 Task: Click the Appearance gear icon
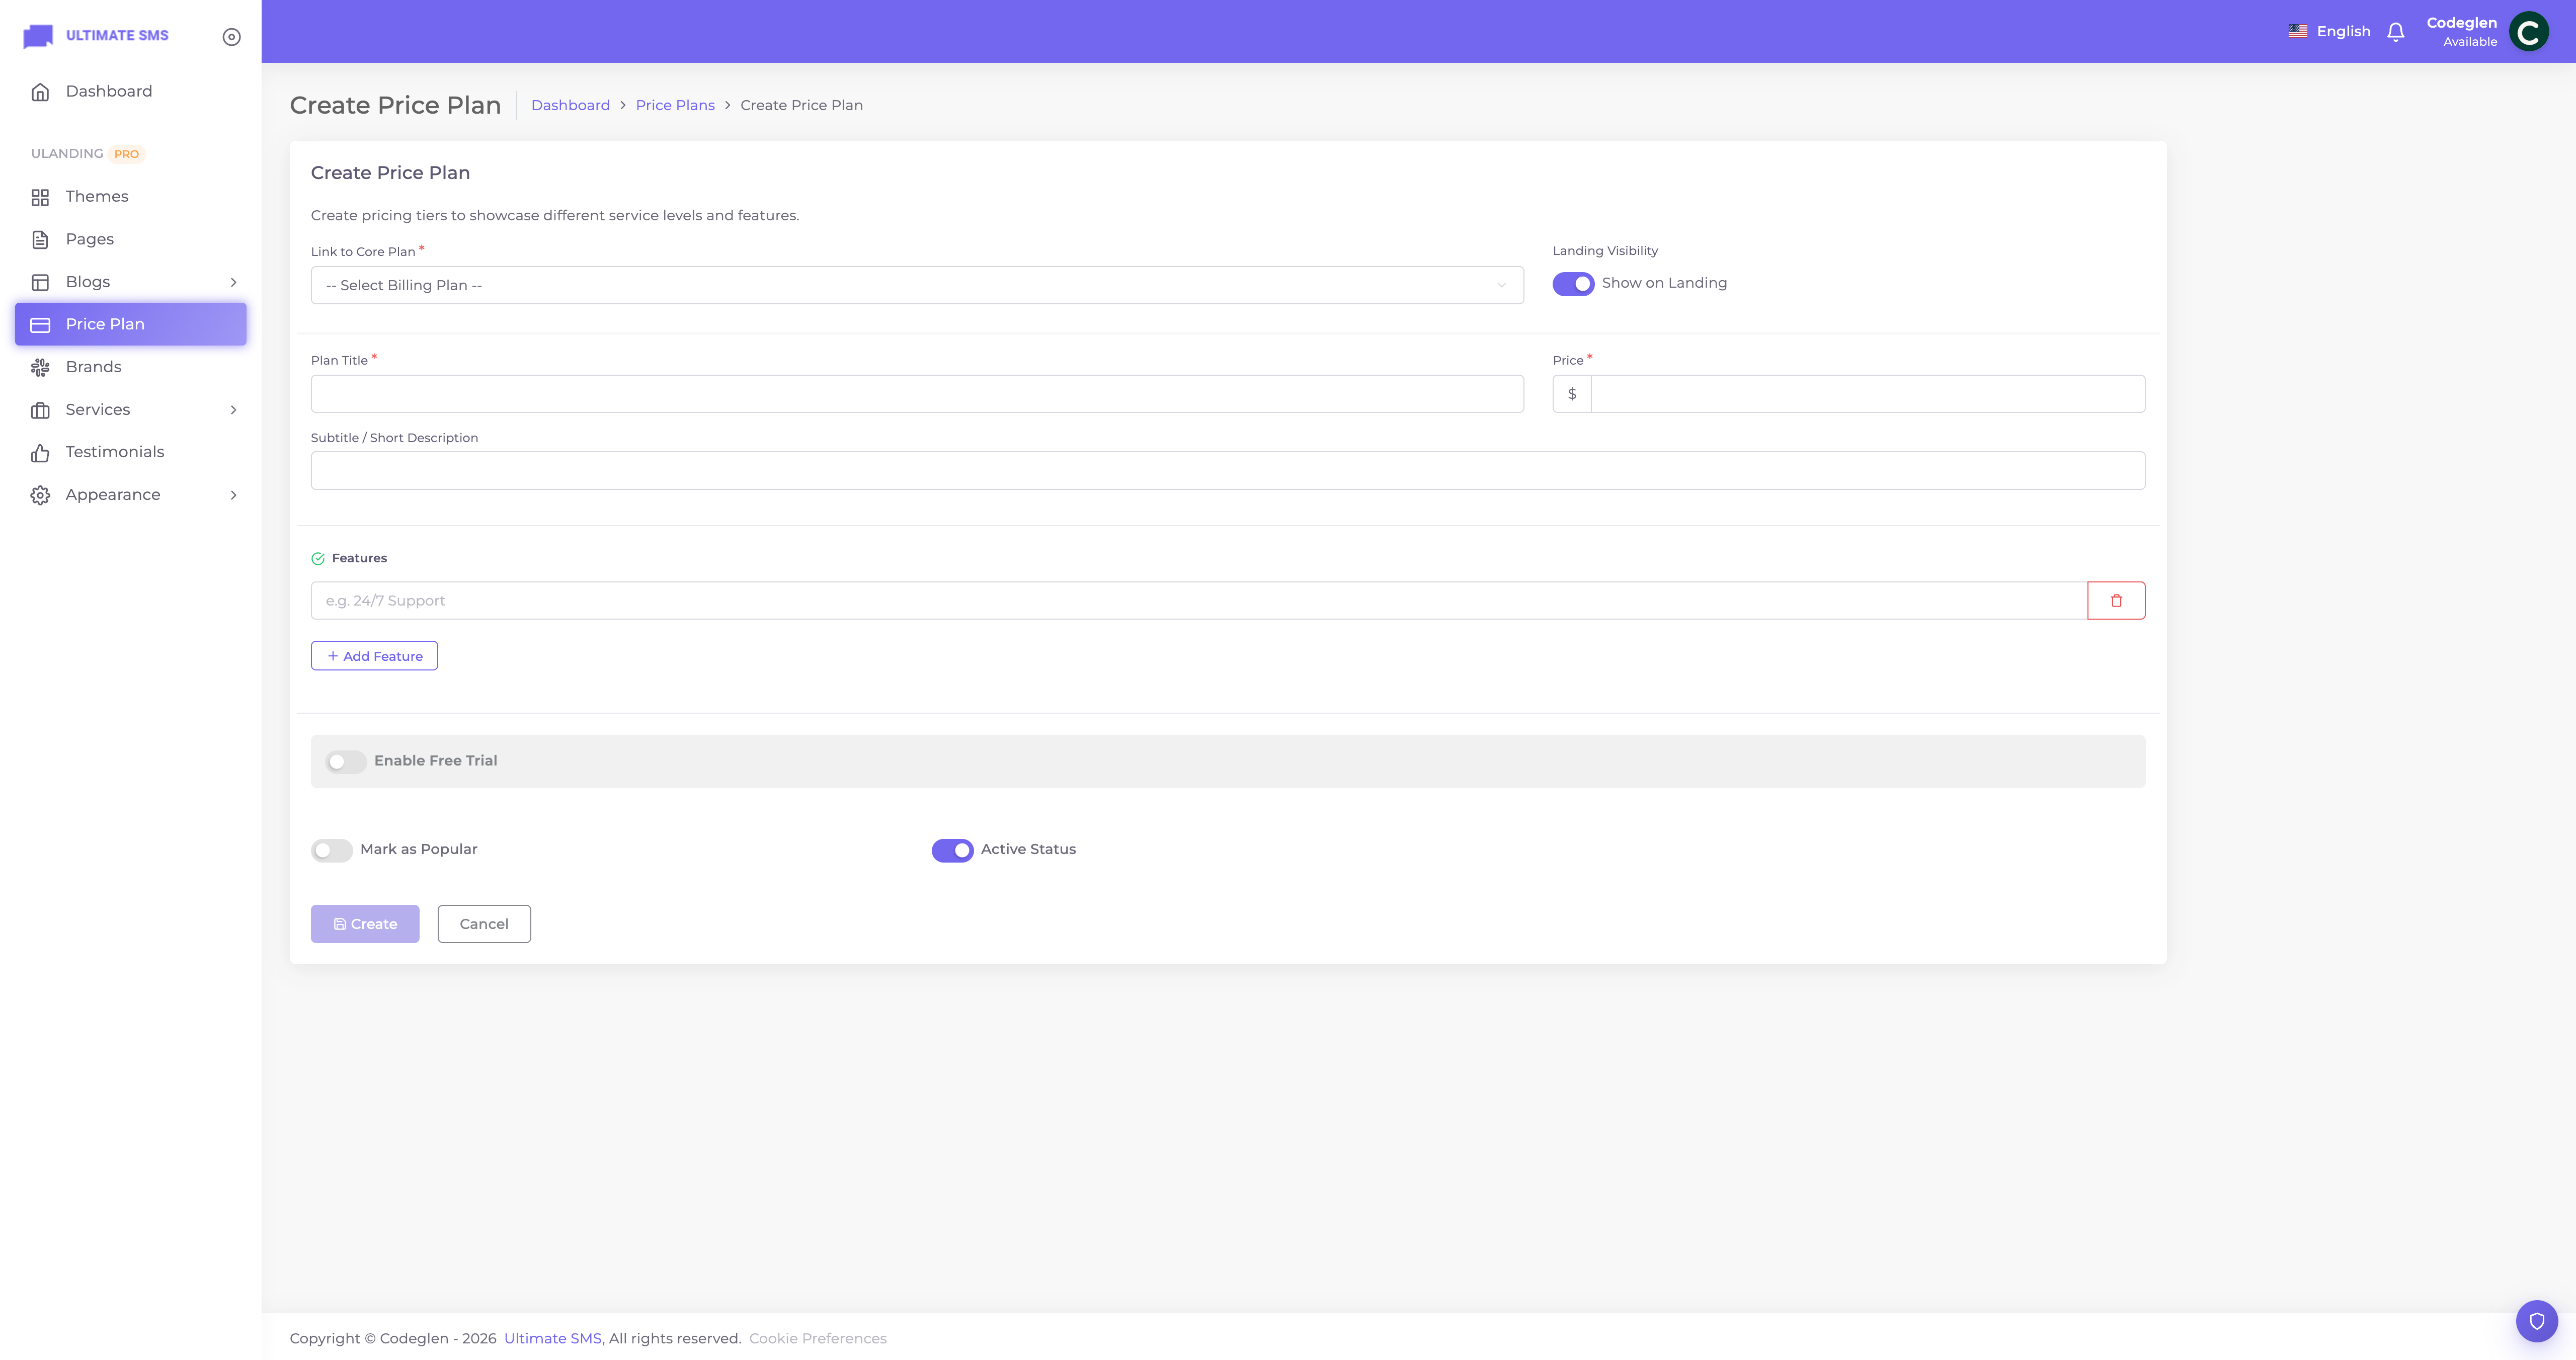click(40, 495)
